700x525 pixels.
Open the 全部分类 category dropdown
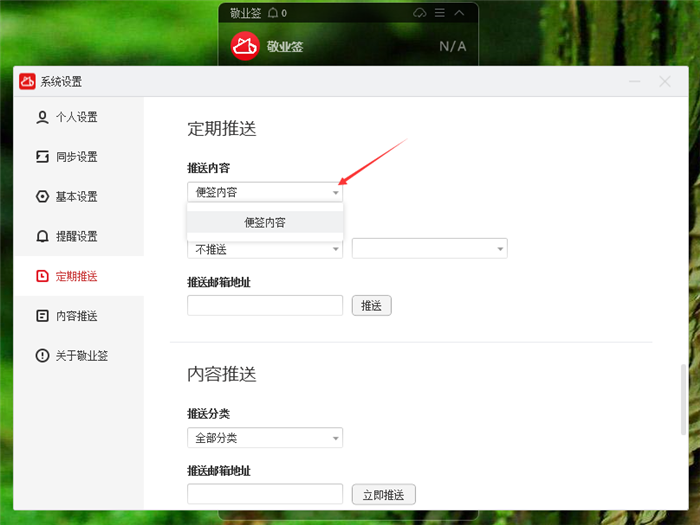265,438
